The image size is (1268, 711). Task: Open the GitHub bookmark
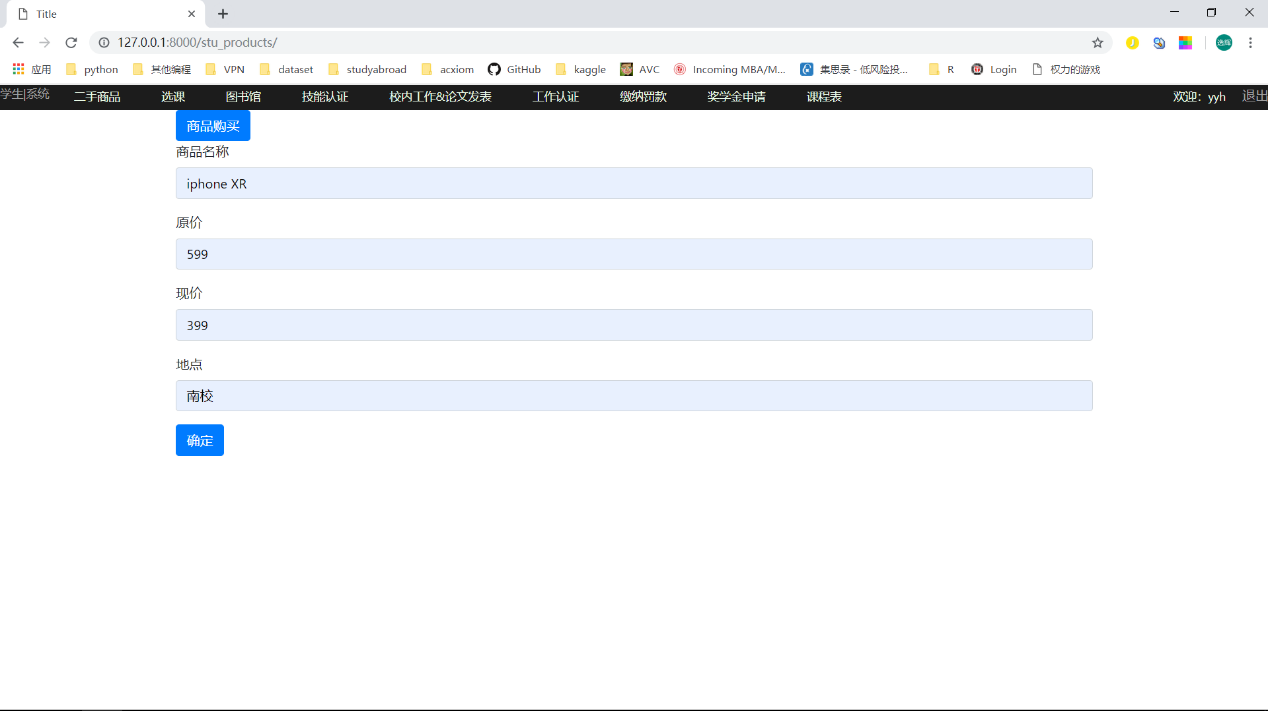coord(514,69)
